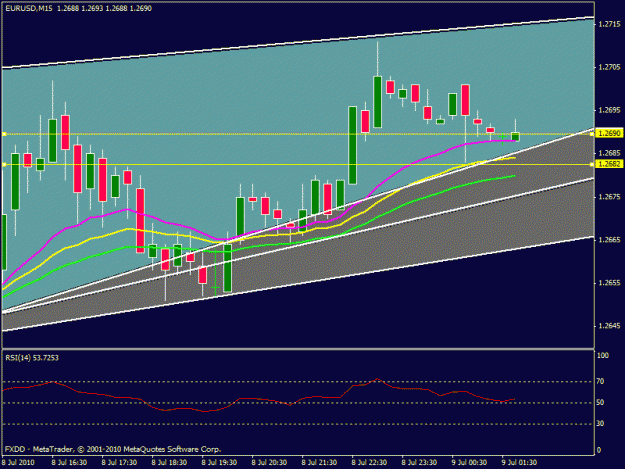
Task: Select right handle of 1.2682 horizontal line
Action: (x=592, y=164)
